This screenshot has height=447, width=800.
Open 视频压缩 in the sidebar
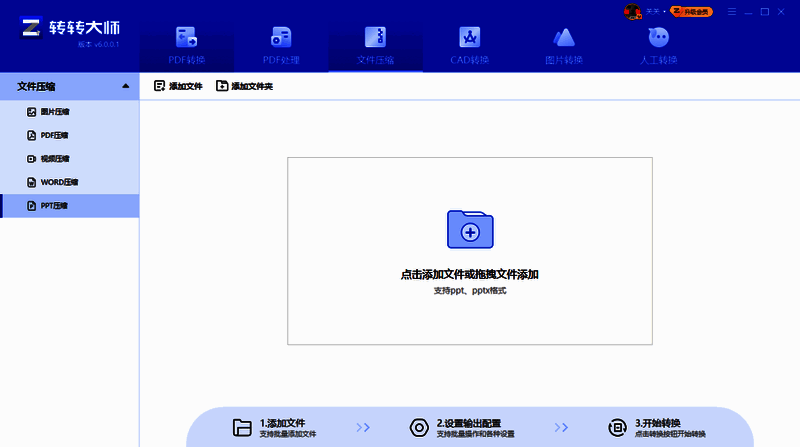(55, 159)
